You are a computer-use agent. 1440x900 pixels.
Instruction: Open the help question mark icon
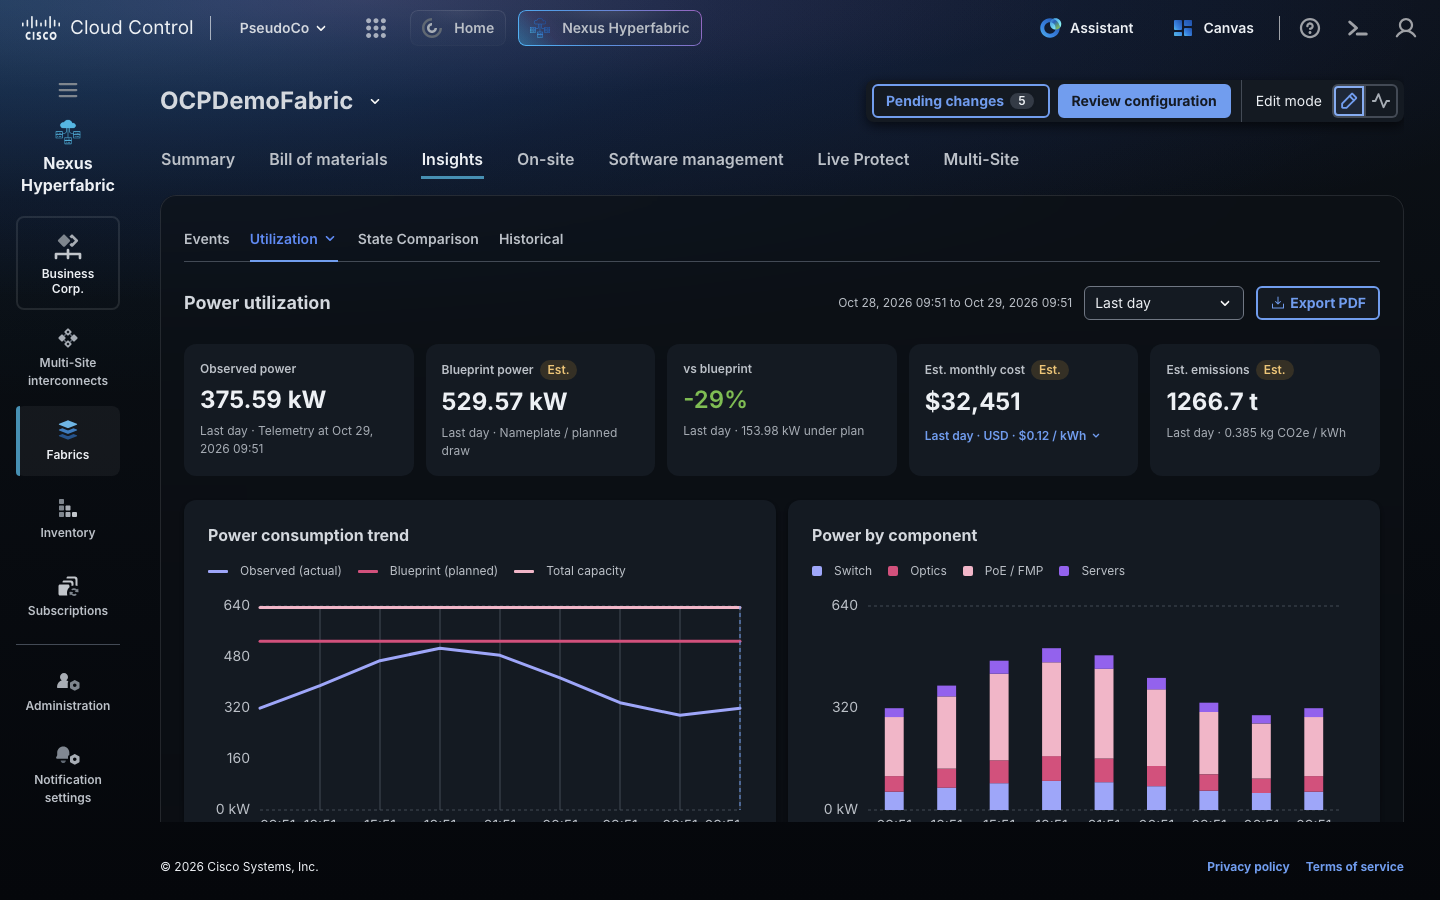pyautogui.click(x=1310, y=28)
